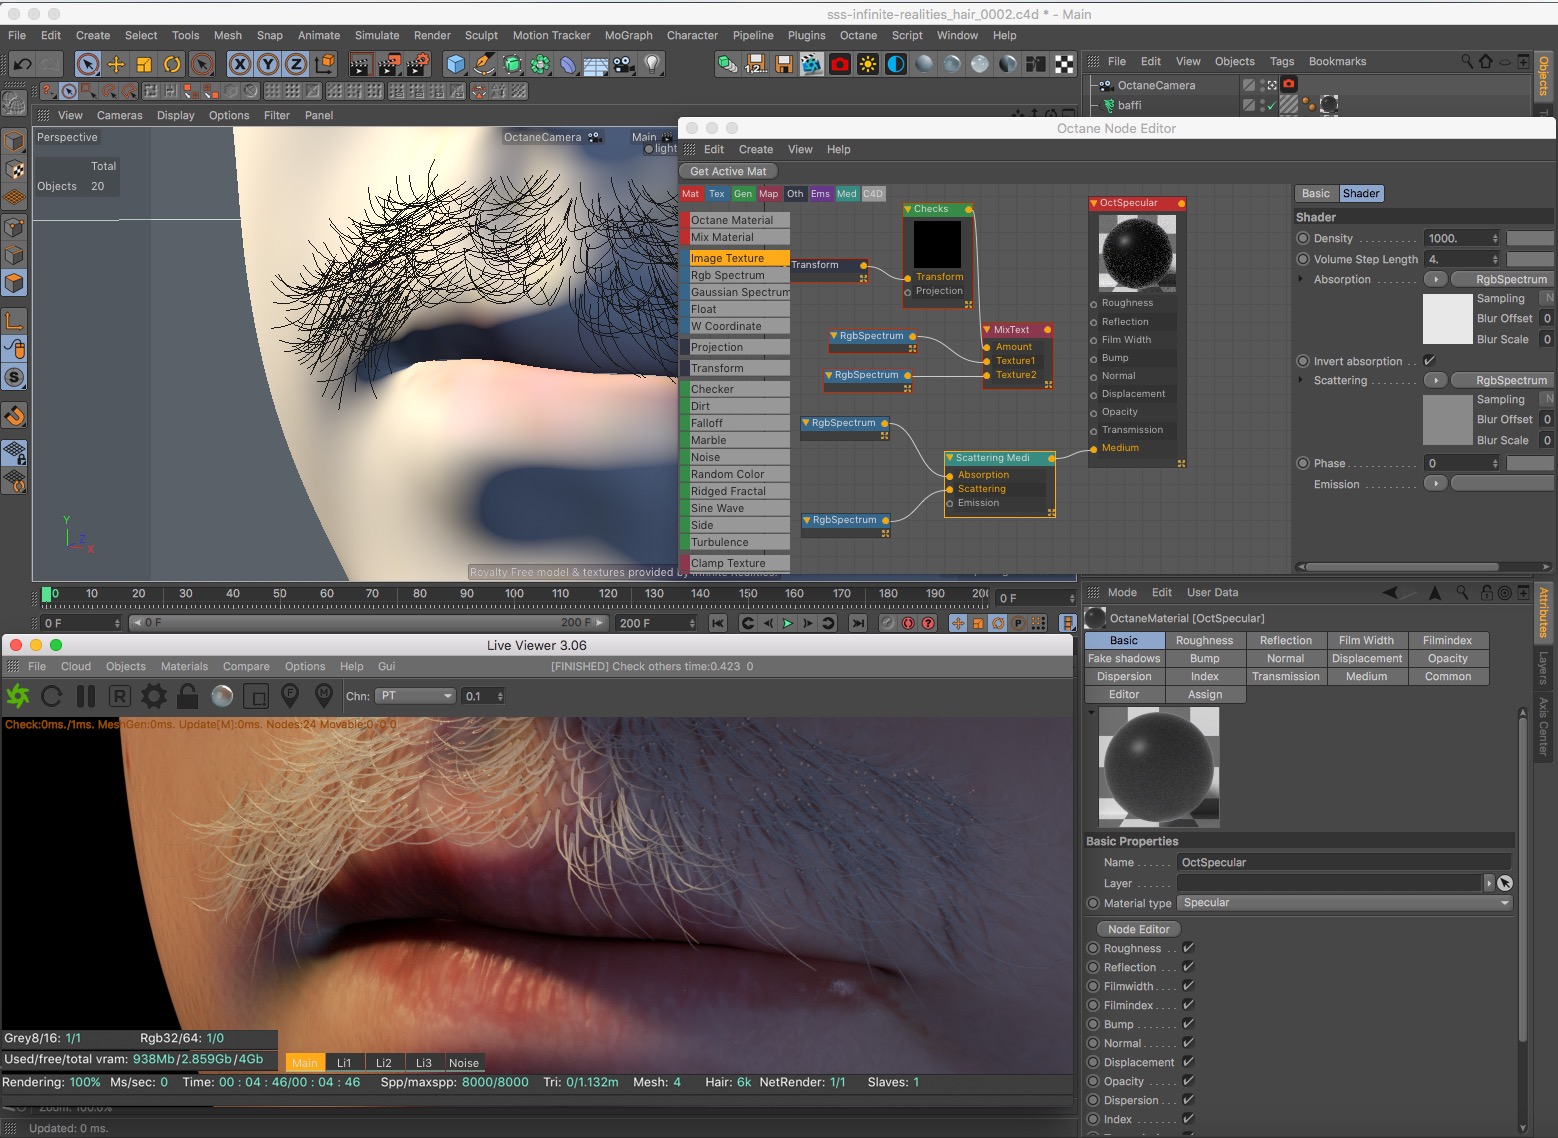1558x1138 pixels.
Task: Select the Rotate tool
Action: (172, 64)
